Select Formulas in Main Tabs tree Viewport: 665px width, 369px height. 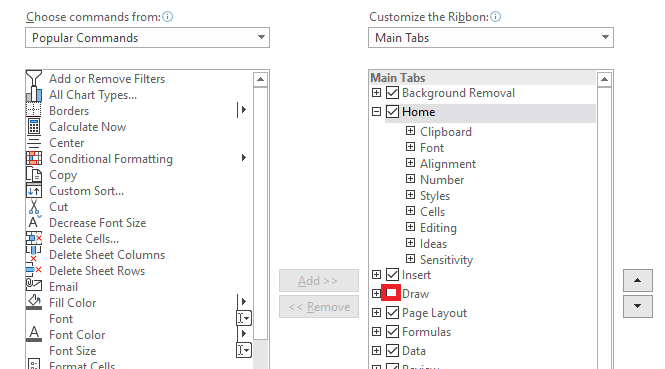click(x=426, y=332)
